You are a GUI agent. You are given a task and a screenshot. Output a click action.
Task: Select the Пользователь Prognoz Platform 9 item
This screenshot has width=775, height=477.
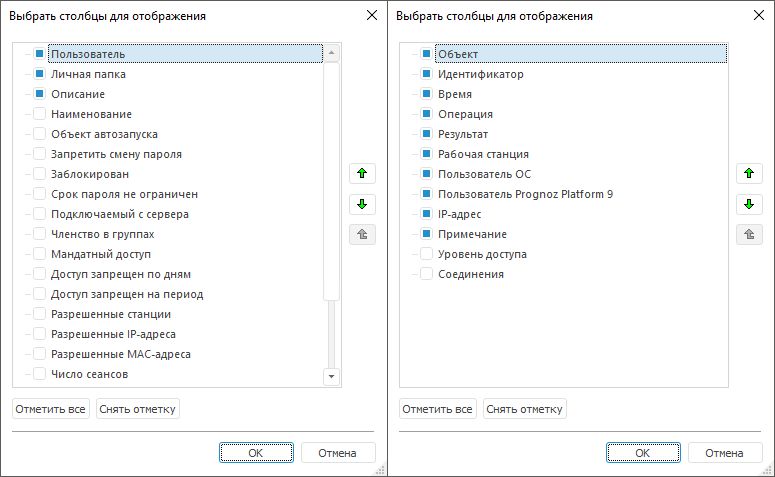pyautogui.click(x=524, y=194)
